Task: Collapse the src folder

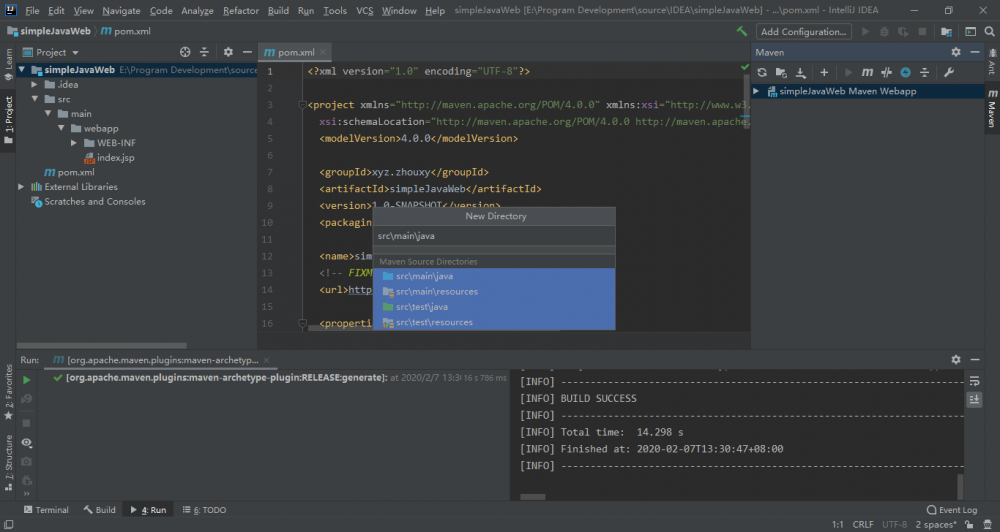Action: 35,99
